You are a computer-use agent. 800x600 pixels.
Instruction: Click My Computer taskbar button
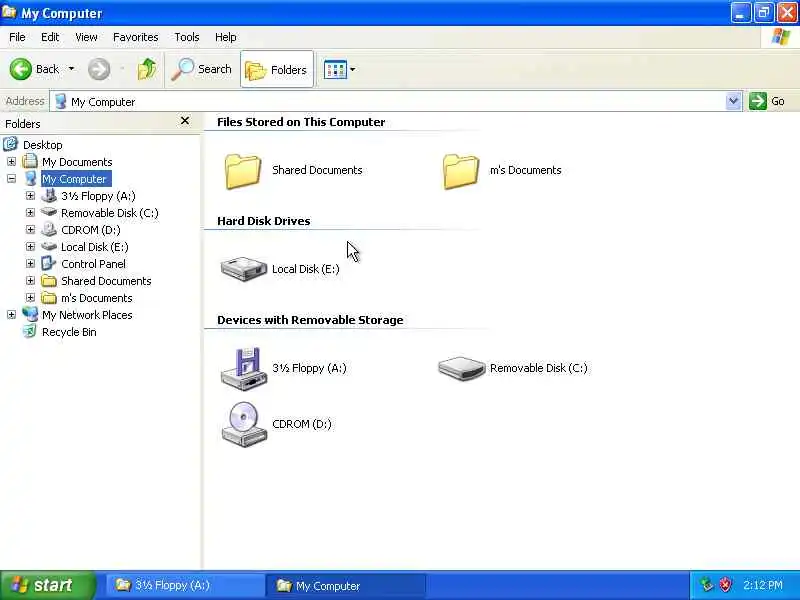pos(345,586)
